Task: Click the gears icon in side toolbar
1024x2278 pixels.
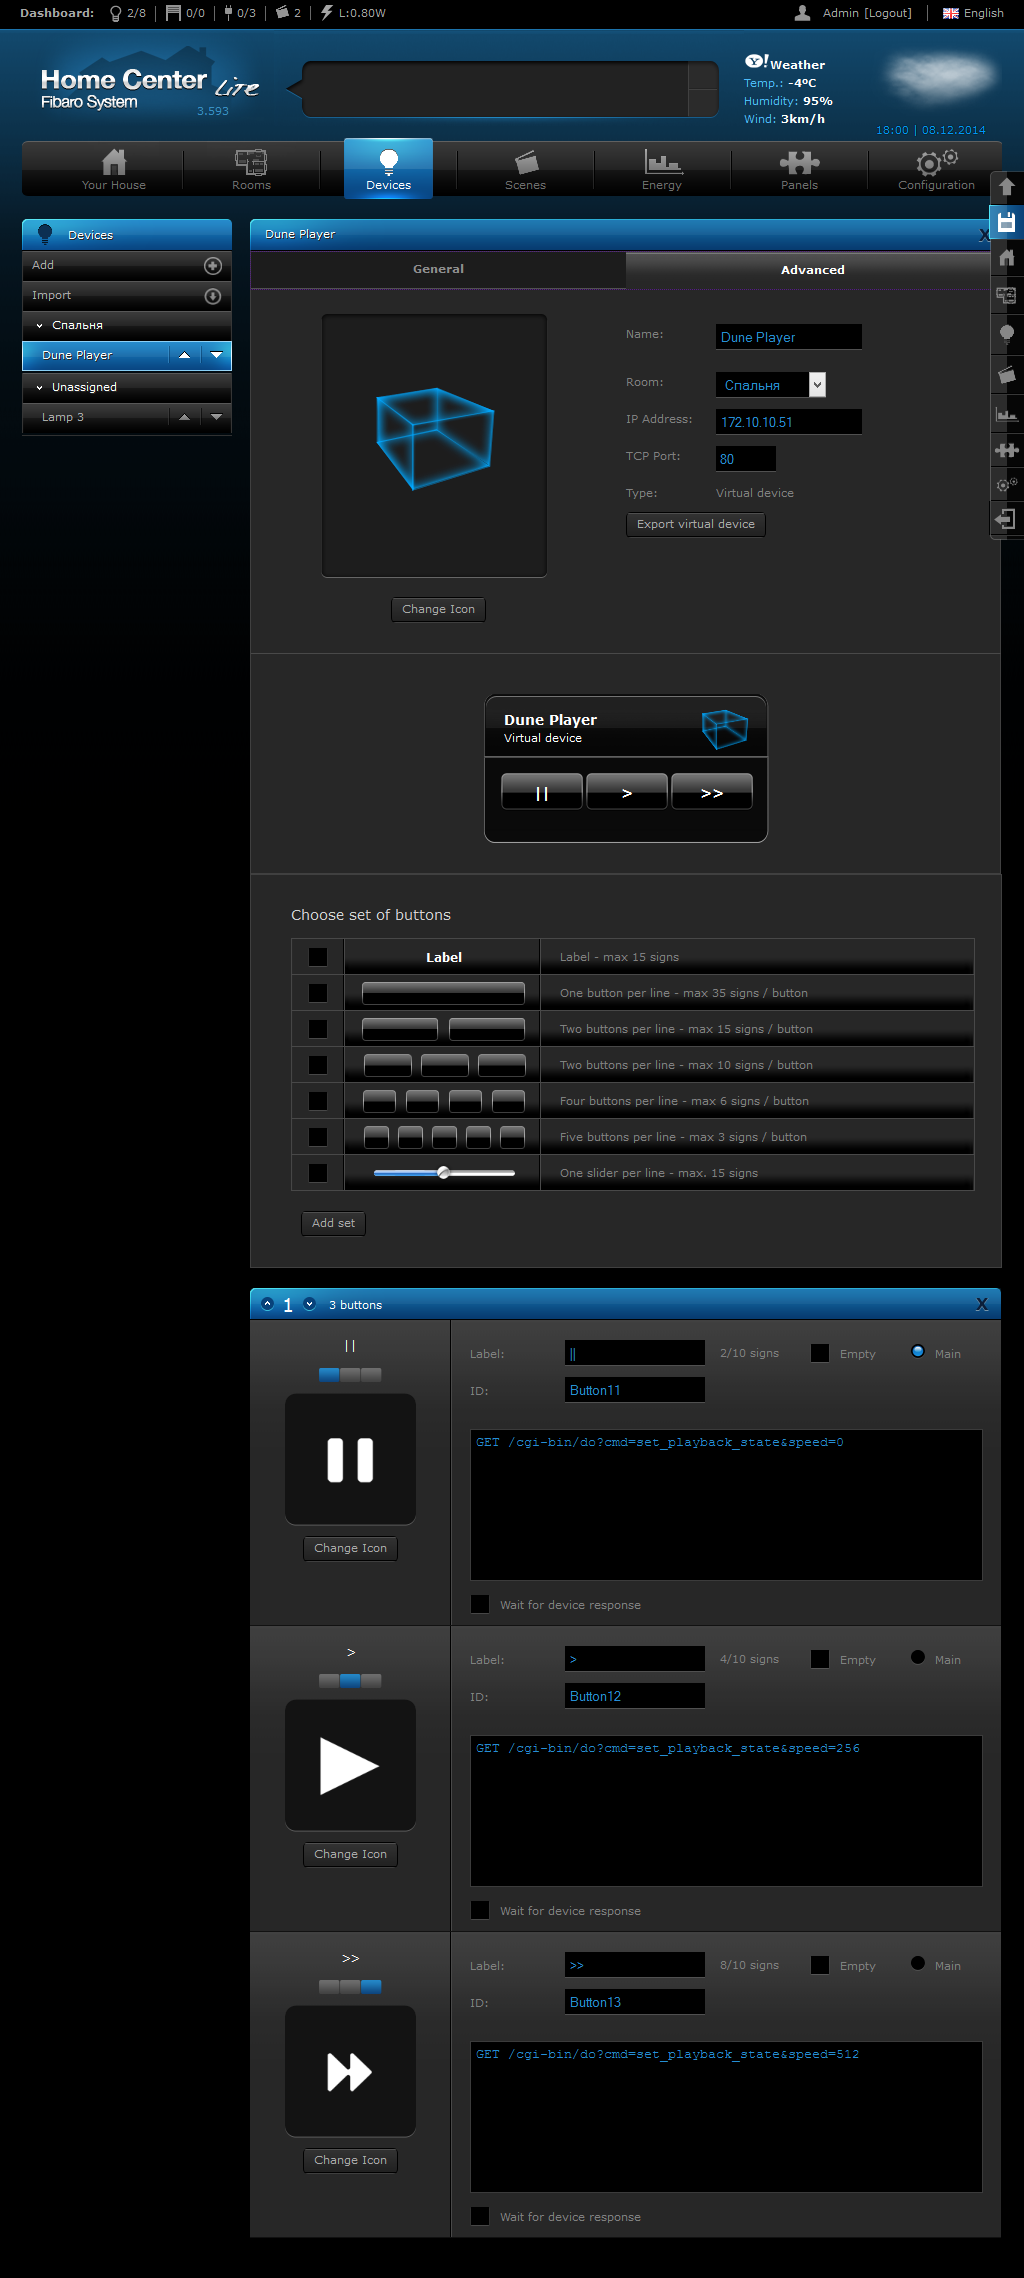Action: (1007, 484)
